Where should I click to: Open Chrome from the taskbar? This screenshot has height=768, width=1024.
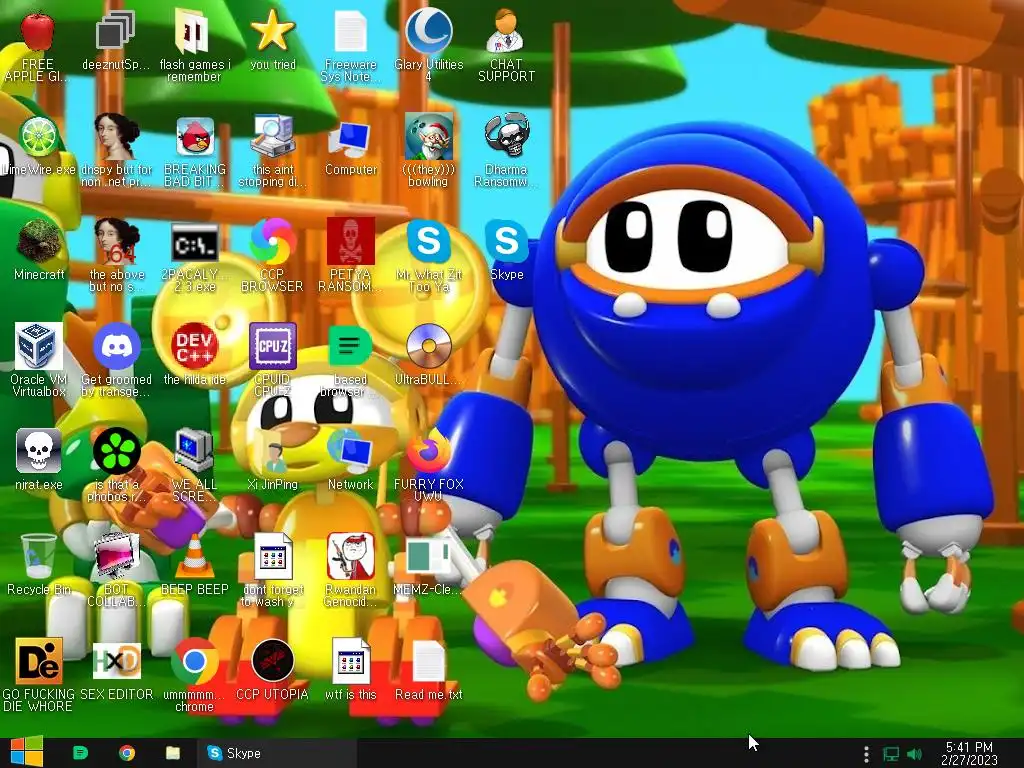pyautogui.click(x=127, y=753)
